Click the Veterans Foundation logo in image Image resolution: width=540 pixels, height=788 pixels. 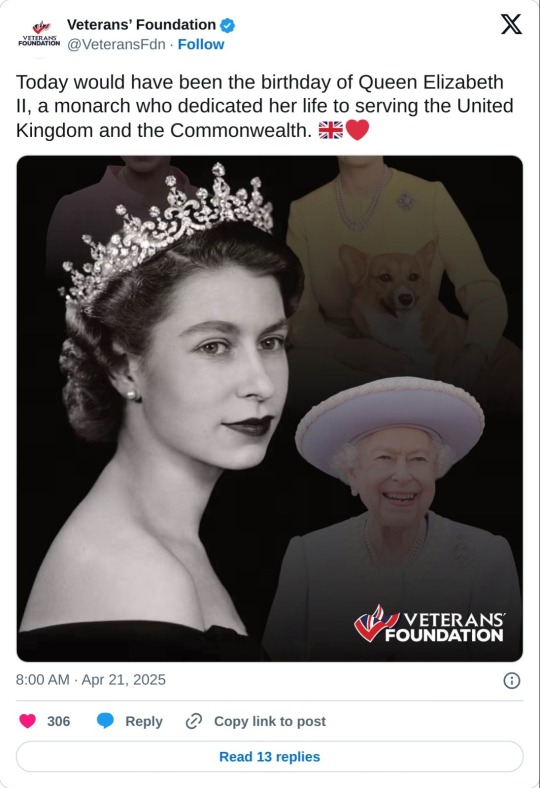coord(428,625)
